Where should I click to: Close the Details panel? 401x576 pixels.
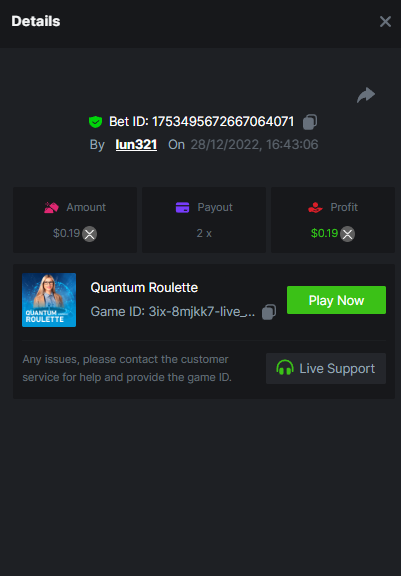(x=385, y=22)
